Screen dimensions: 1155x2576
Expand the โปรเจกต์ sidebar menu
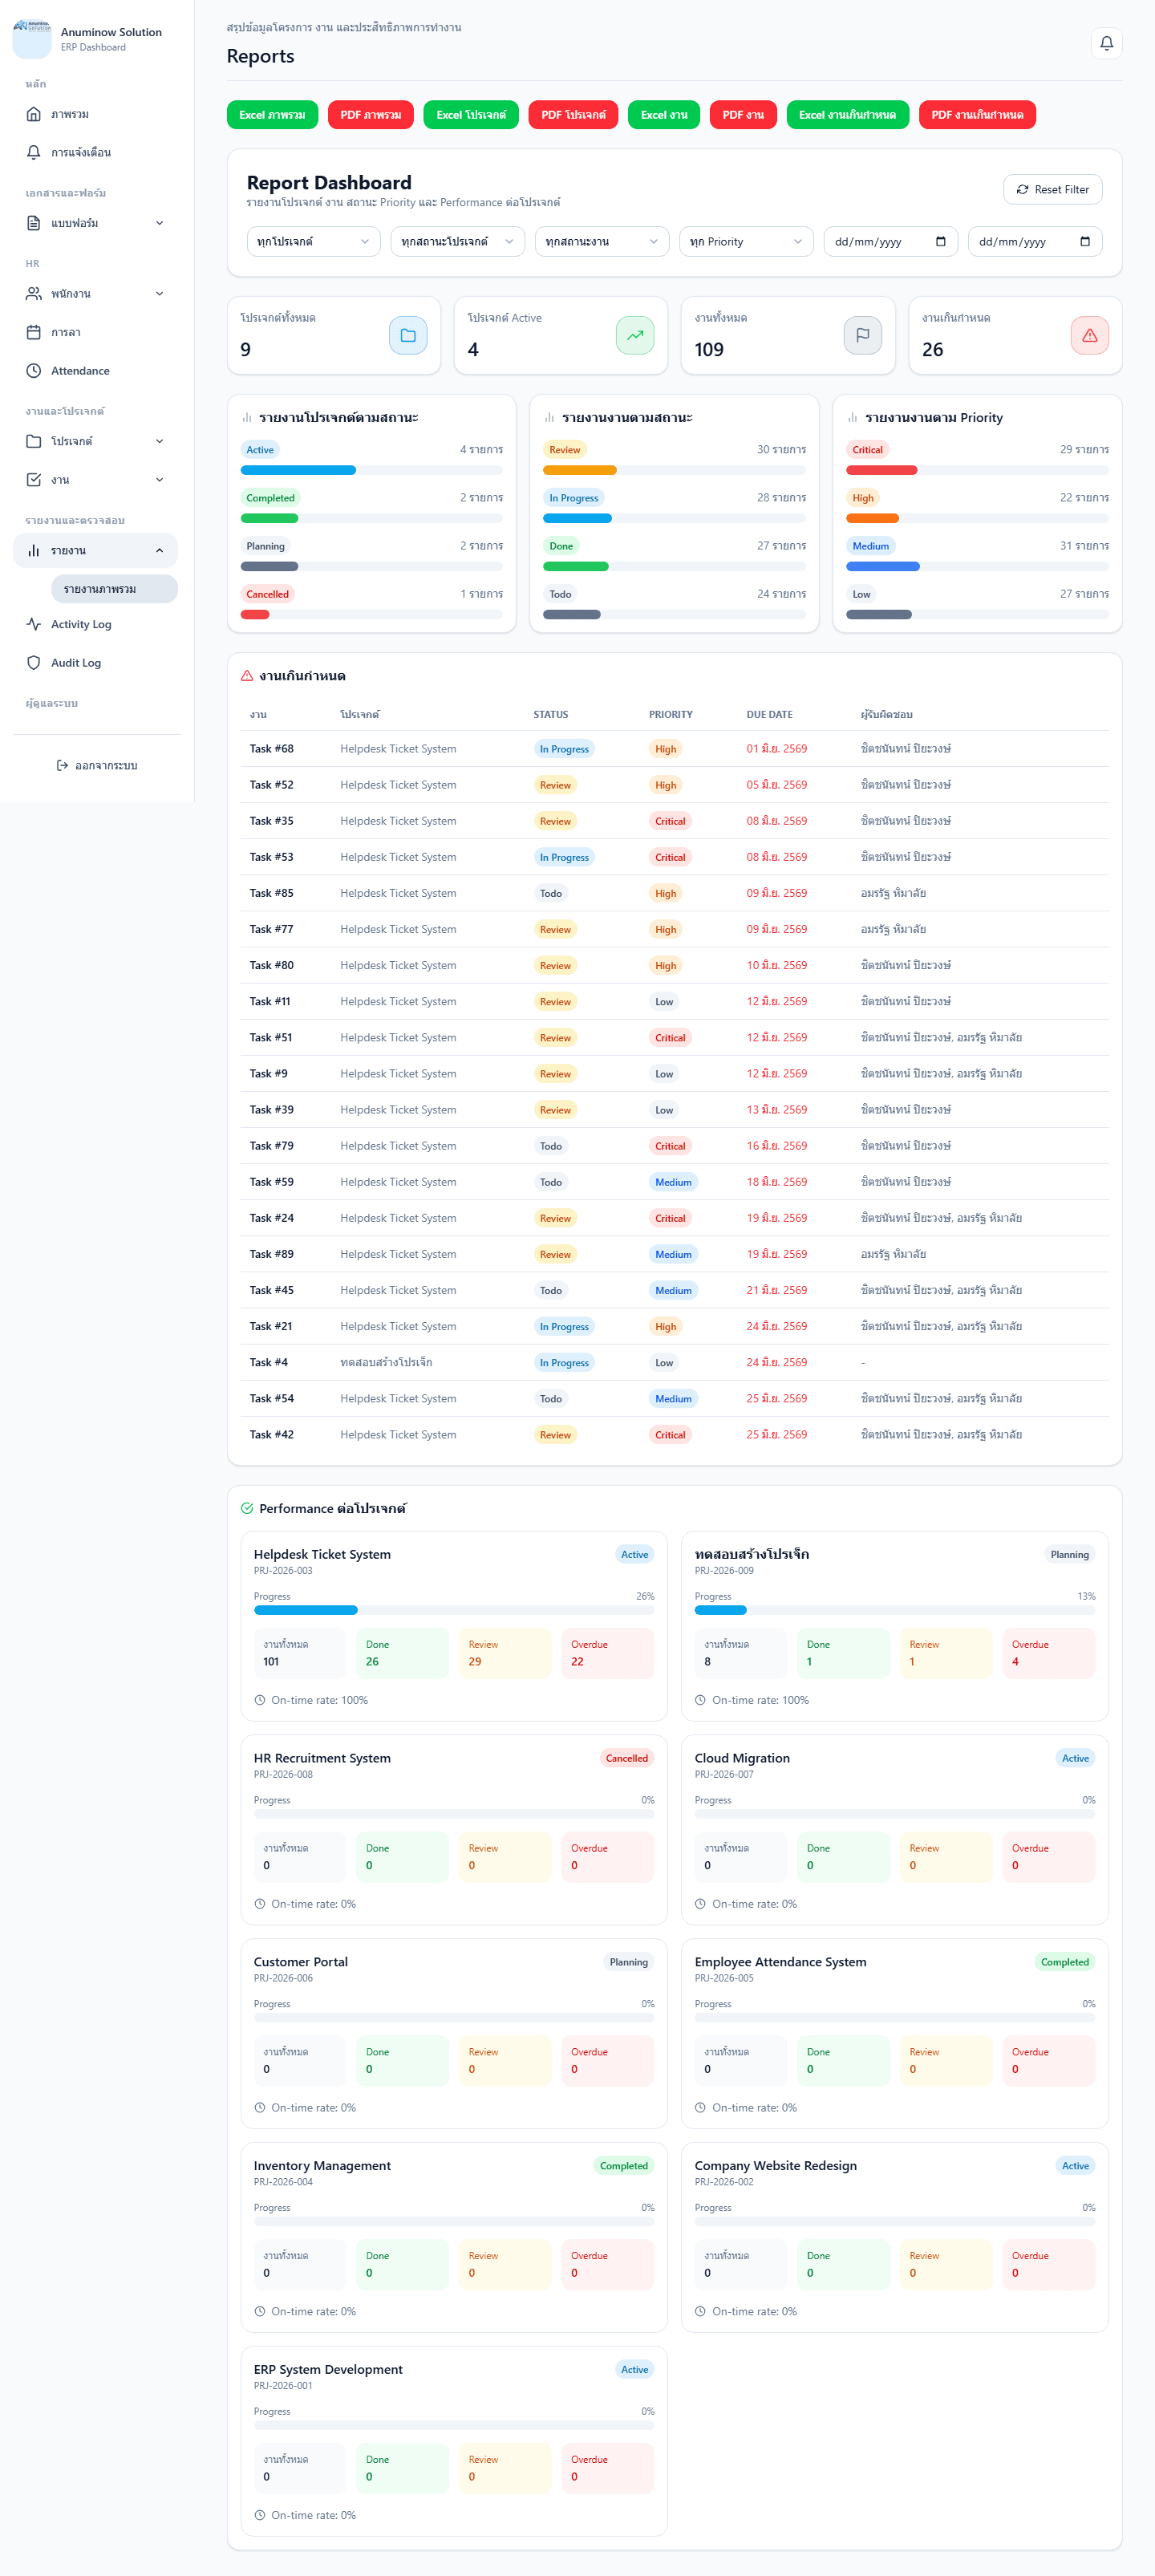point(96,441)
